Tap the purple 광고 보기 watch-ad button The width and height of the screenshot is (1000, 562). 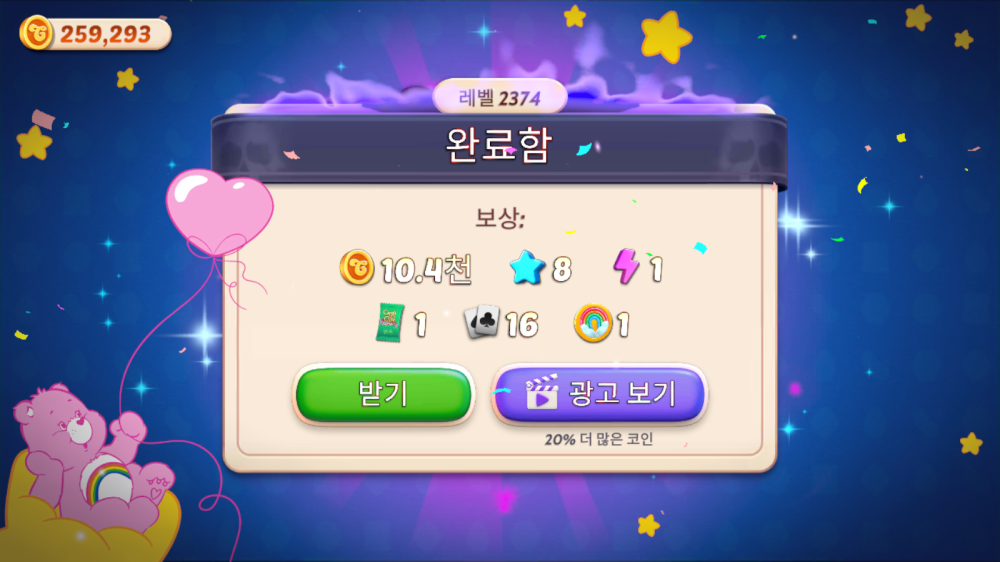tap(599, 394)
